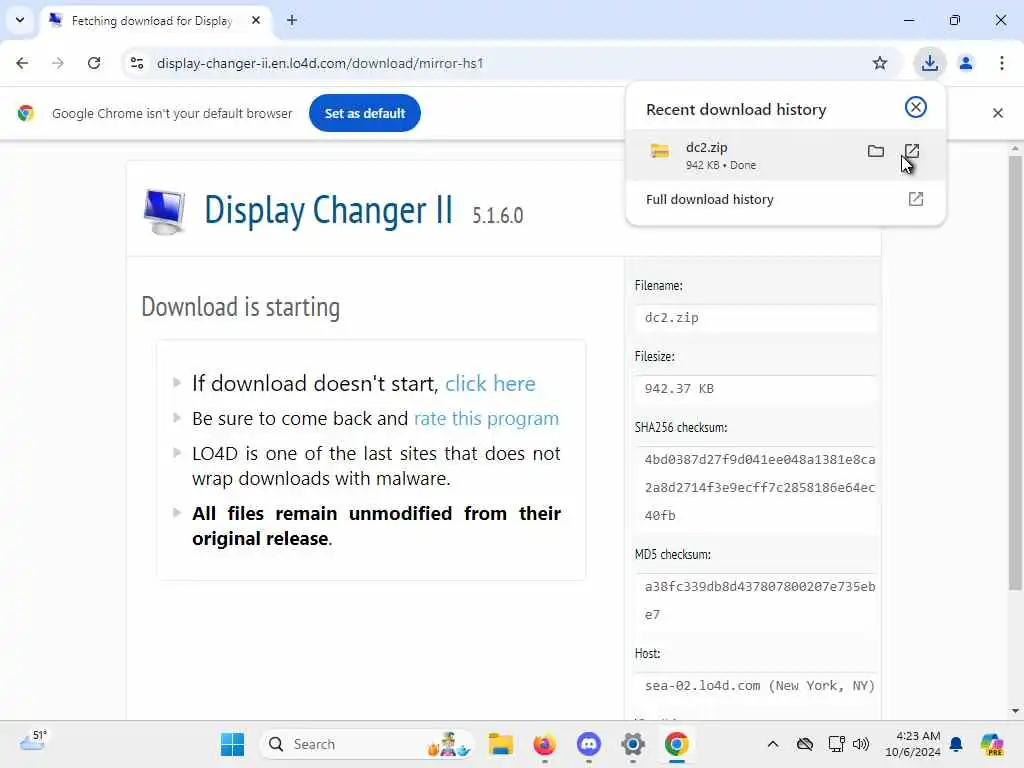Click the 942.37 KB filesize field
The height and width of the screenshot is (768, 1024).
pos(755,389)
